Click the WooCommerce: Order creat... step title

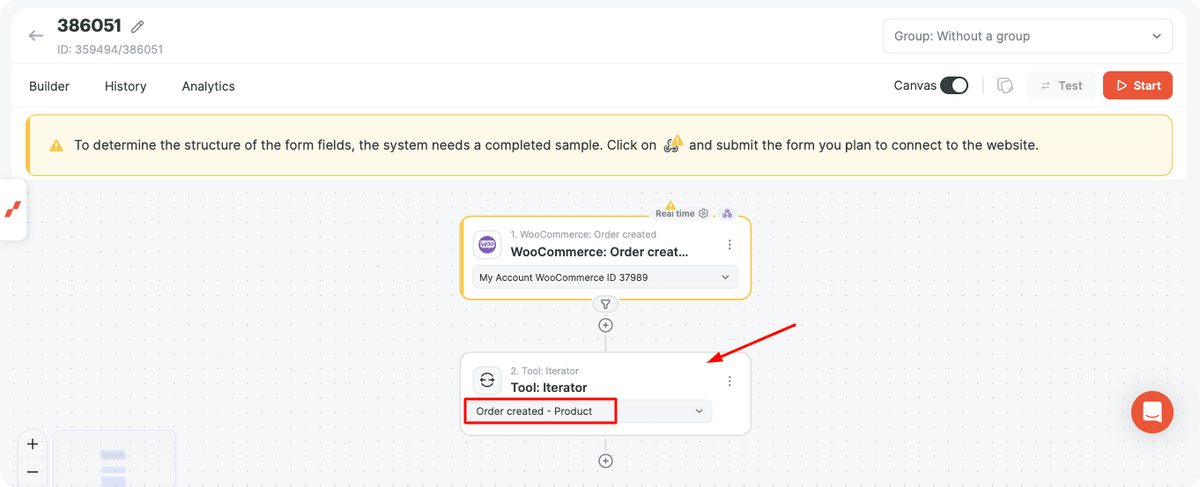click(x=599, y=252)
